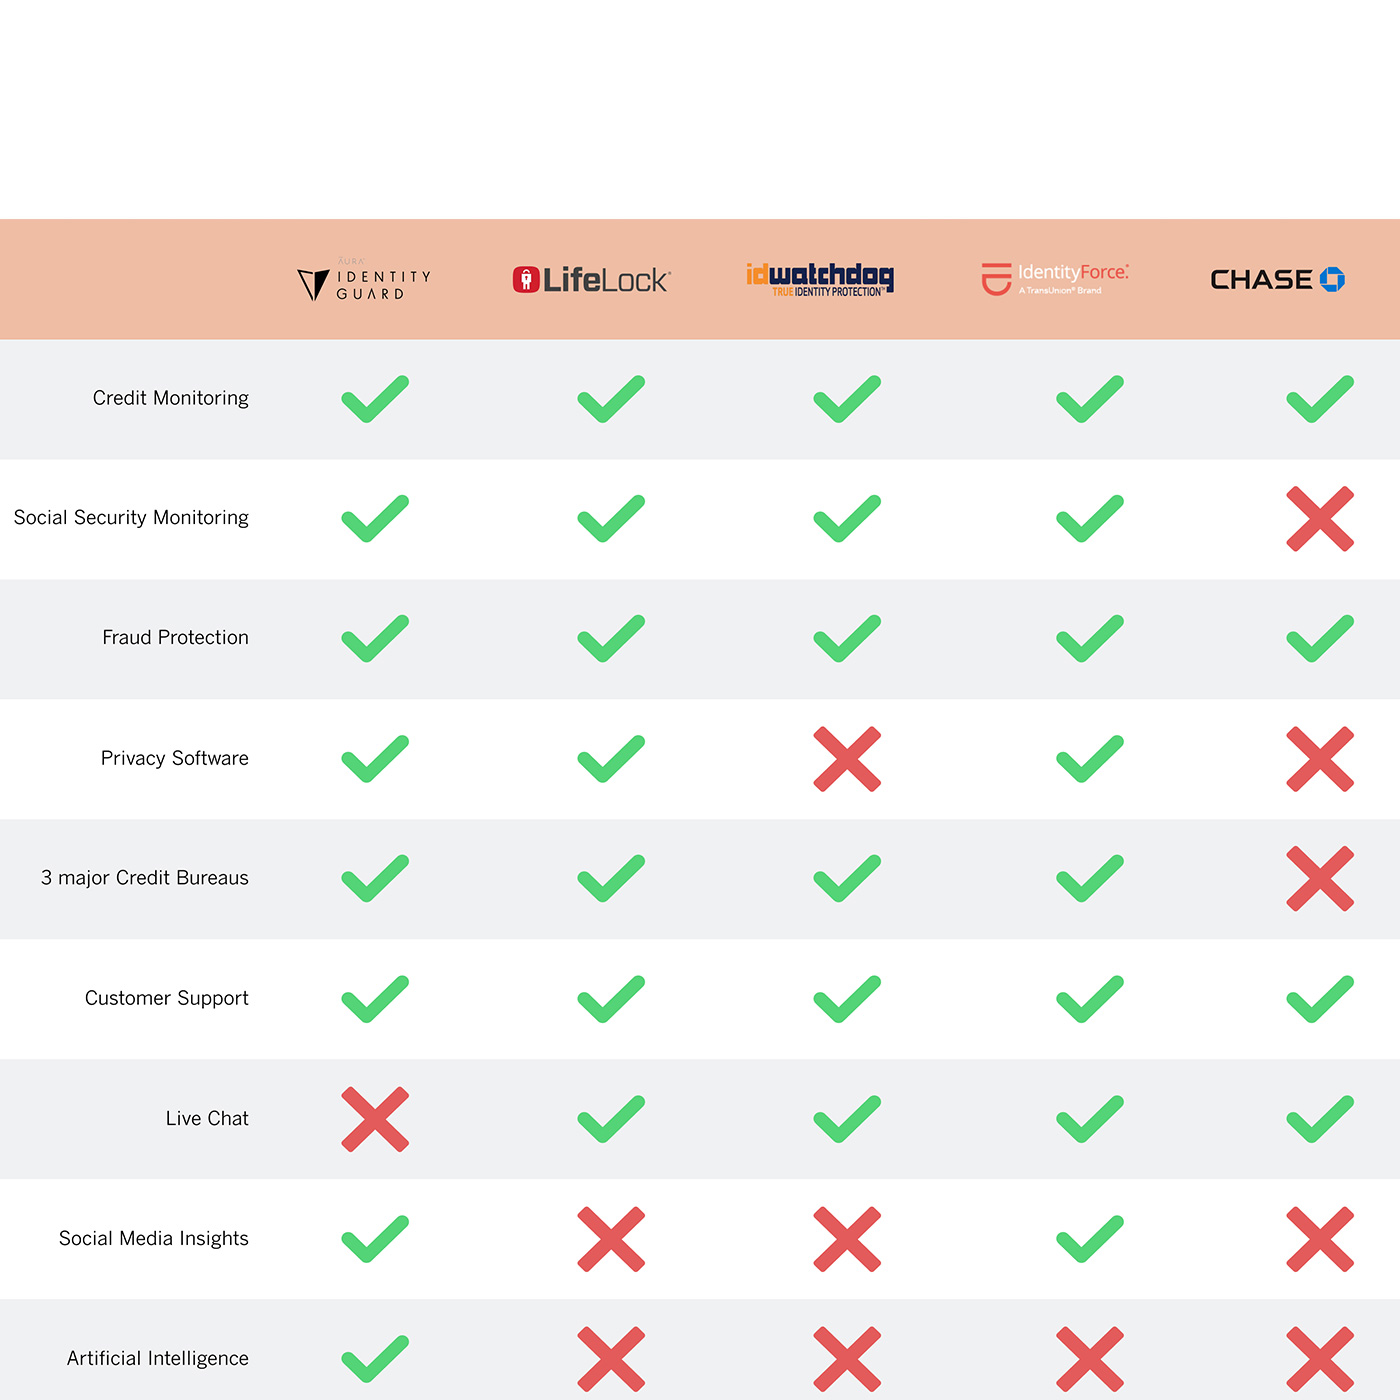Click idwatchdog's red X for Privacy Software
The height and width of the screenshot is (1400, 1400).
pos(847,759)
